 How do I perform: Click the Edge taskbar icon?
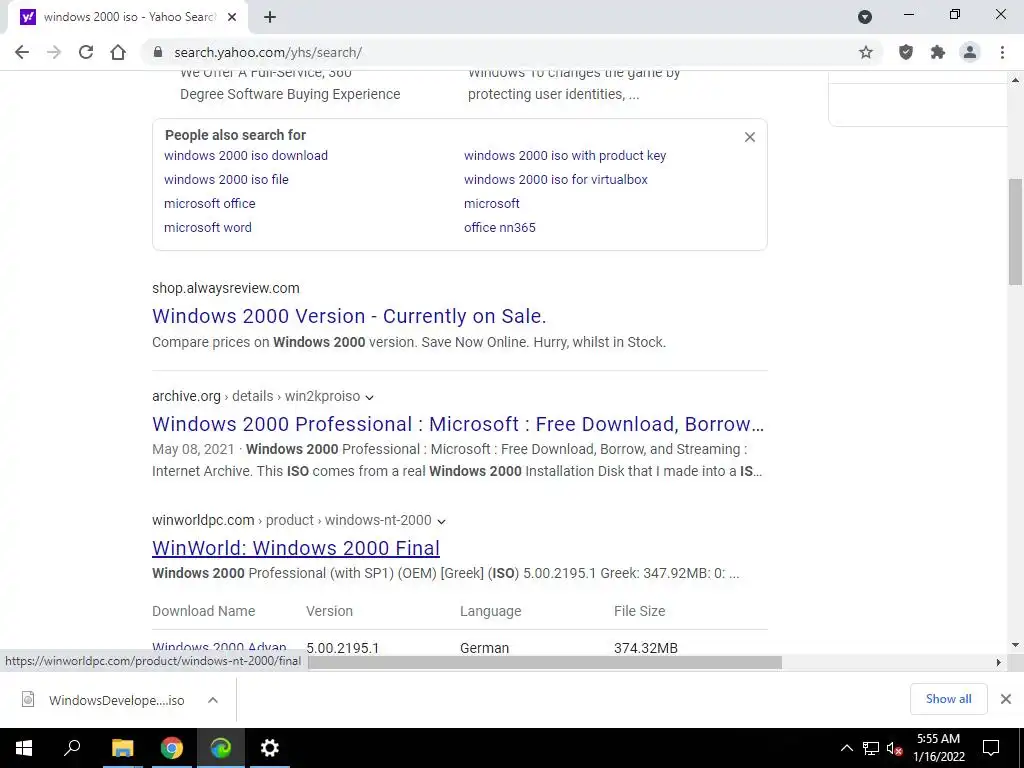tap(221, 748)
